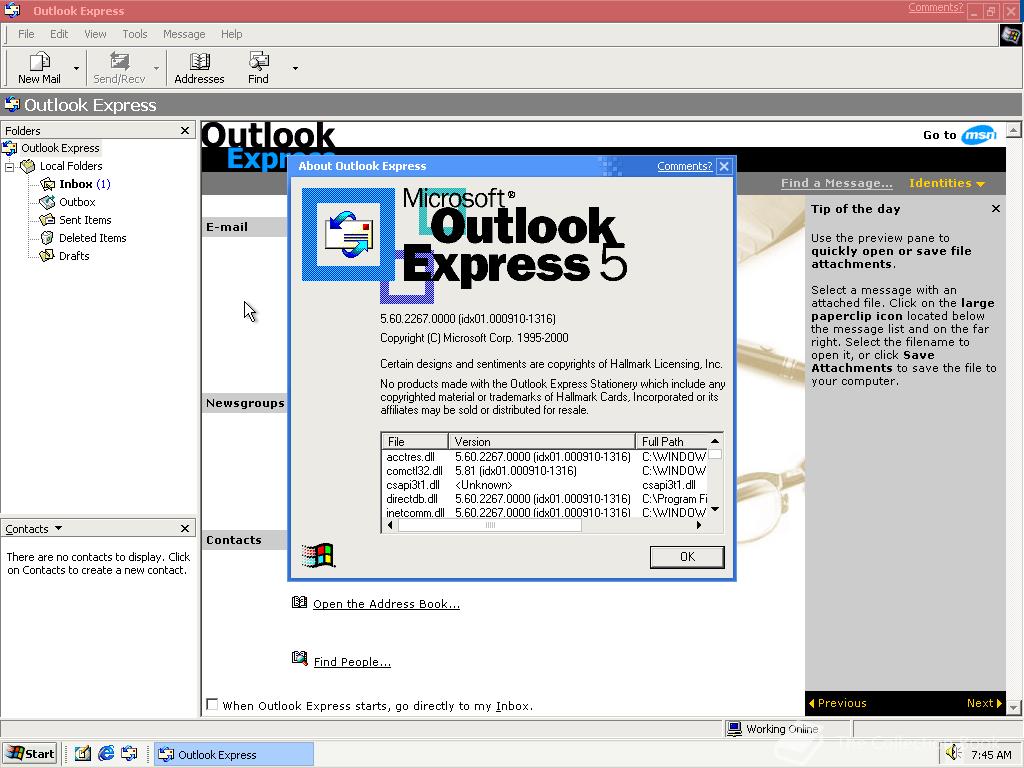
Task: Collapse the Local Folders tree node
Action: tap(9, 167)
